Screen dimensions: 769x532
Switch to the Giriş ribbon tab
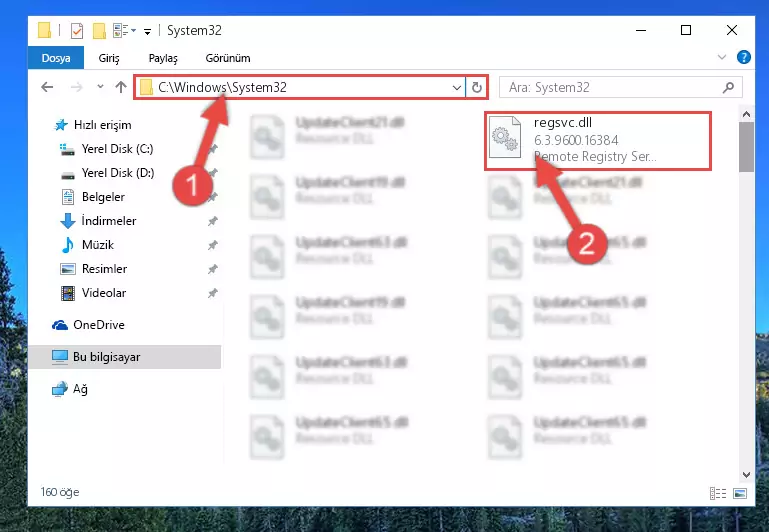tap(109, 58)
